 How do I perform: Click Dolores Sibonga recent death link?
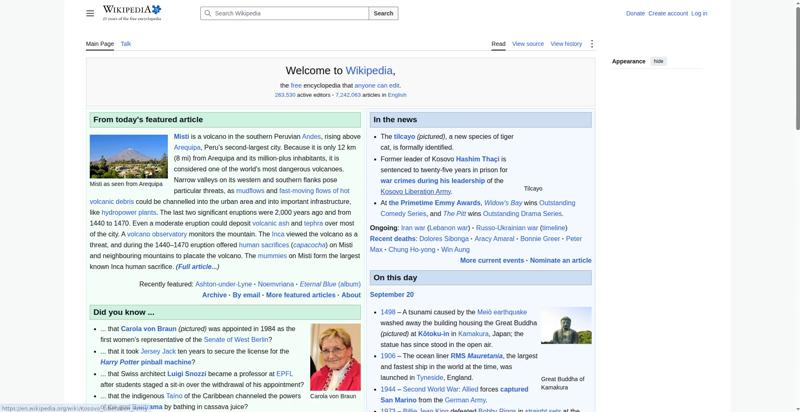click(444, 239)
